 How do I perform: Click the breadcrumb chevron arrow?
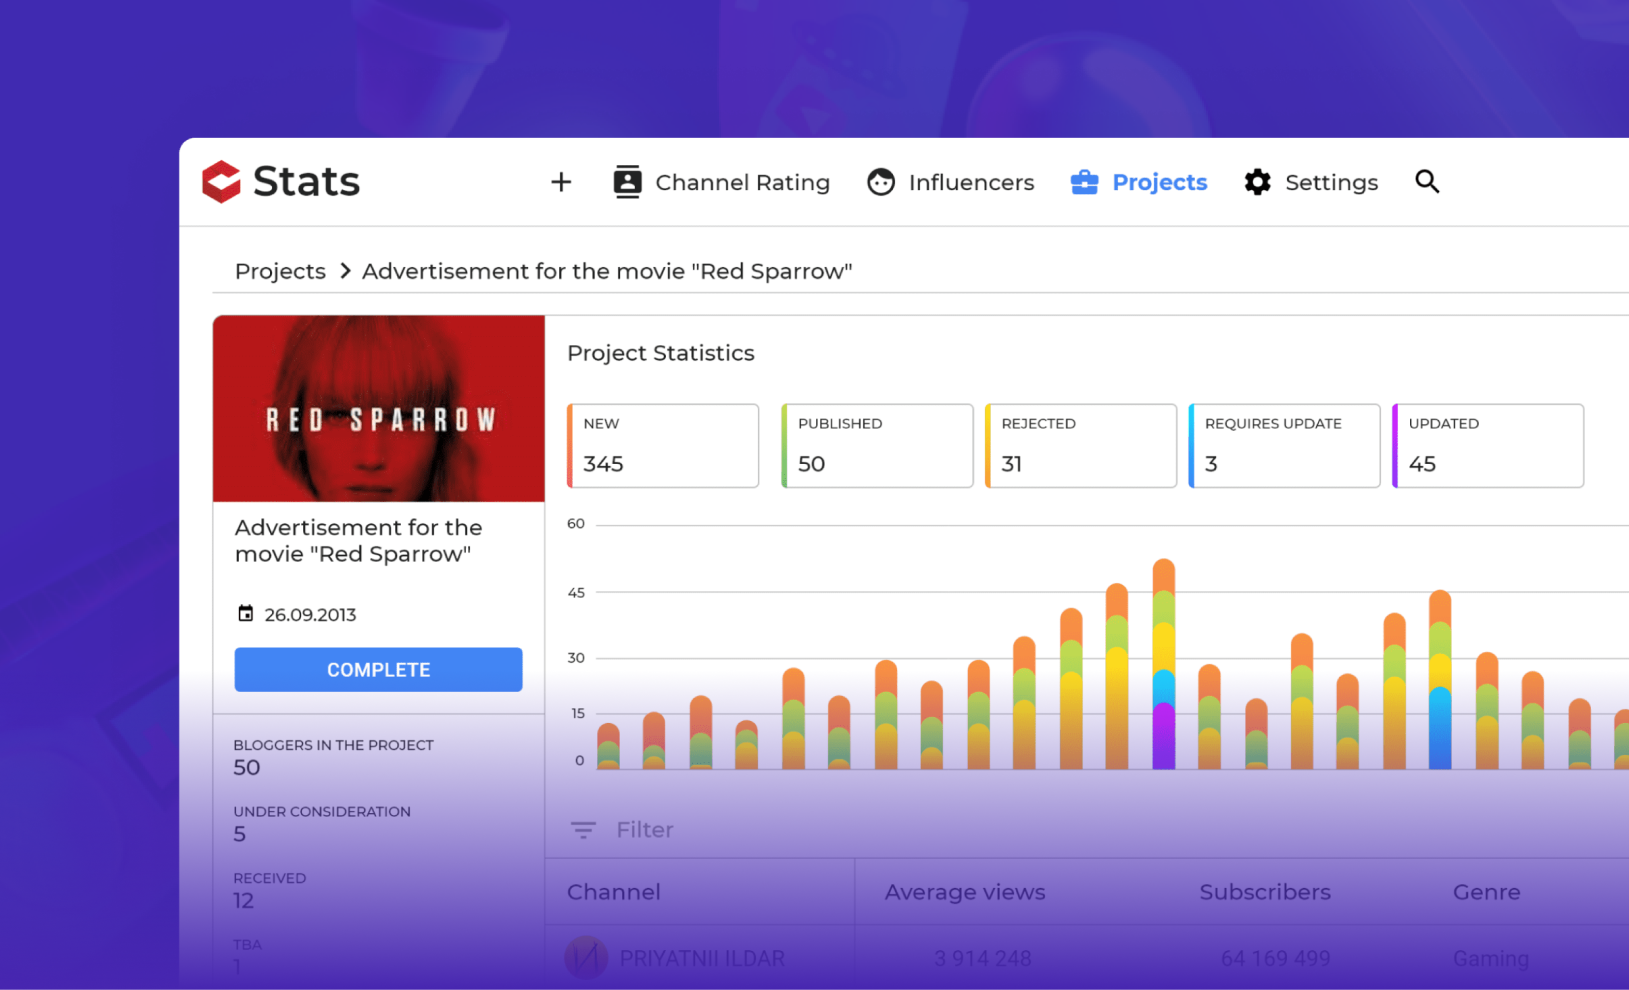[345, 271]
